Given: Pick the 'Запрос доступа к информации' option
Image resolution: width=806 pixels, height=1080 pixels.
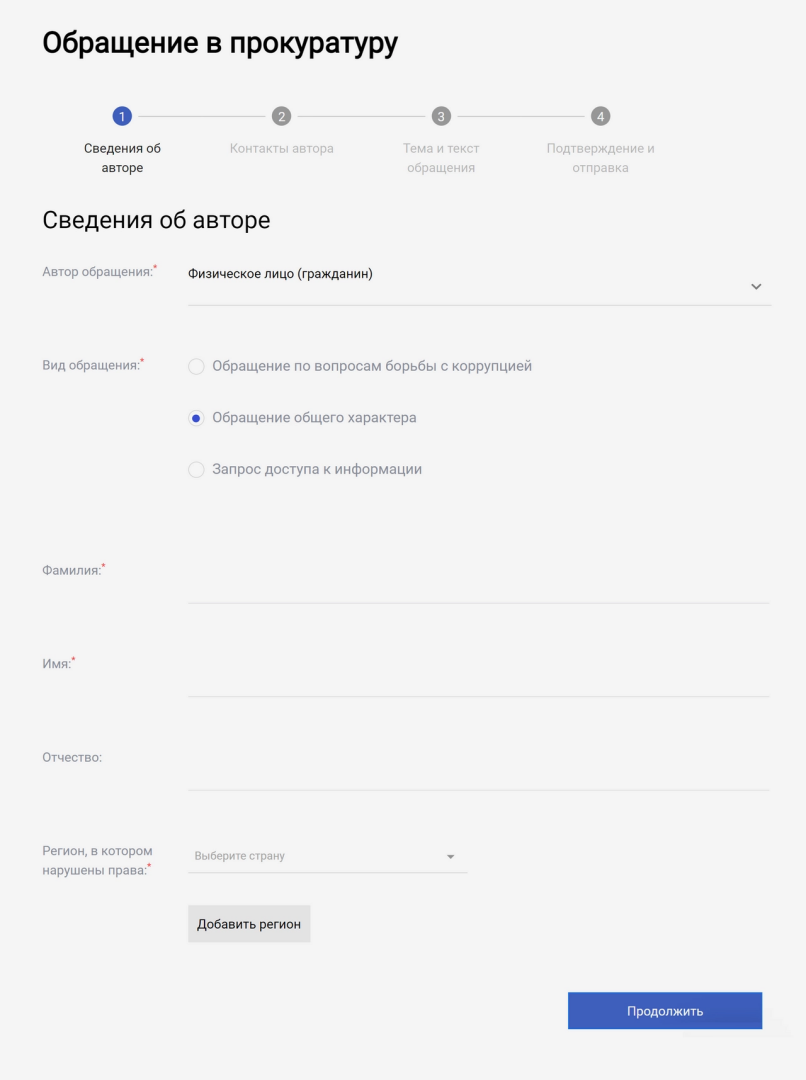Looking at the screenshot, I should click(x=196, y=470).
